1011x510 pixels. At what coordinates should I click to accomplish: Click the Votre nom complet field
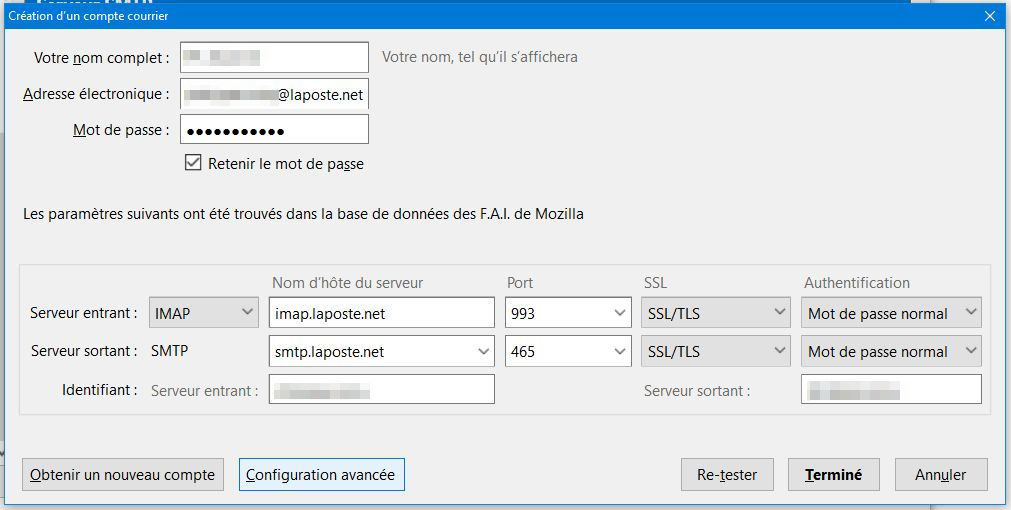click(274, 57)
